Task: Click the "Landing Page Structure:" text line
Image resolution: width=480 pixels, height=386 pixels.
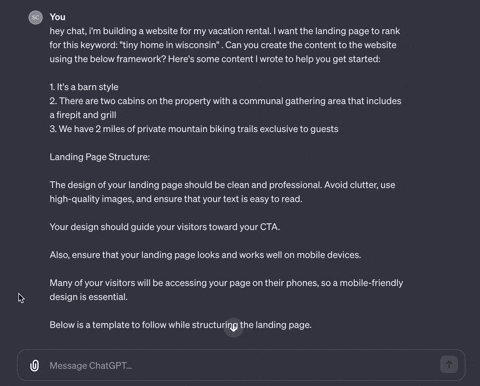Action: tap(100, 157)
